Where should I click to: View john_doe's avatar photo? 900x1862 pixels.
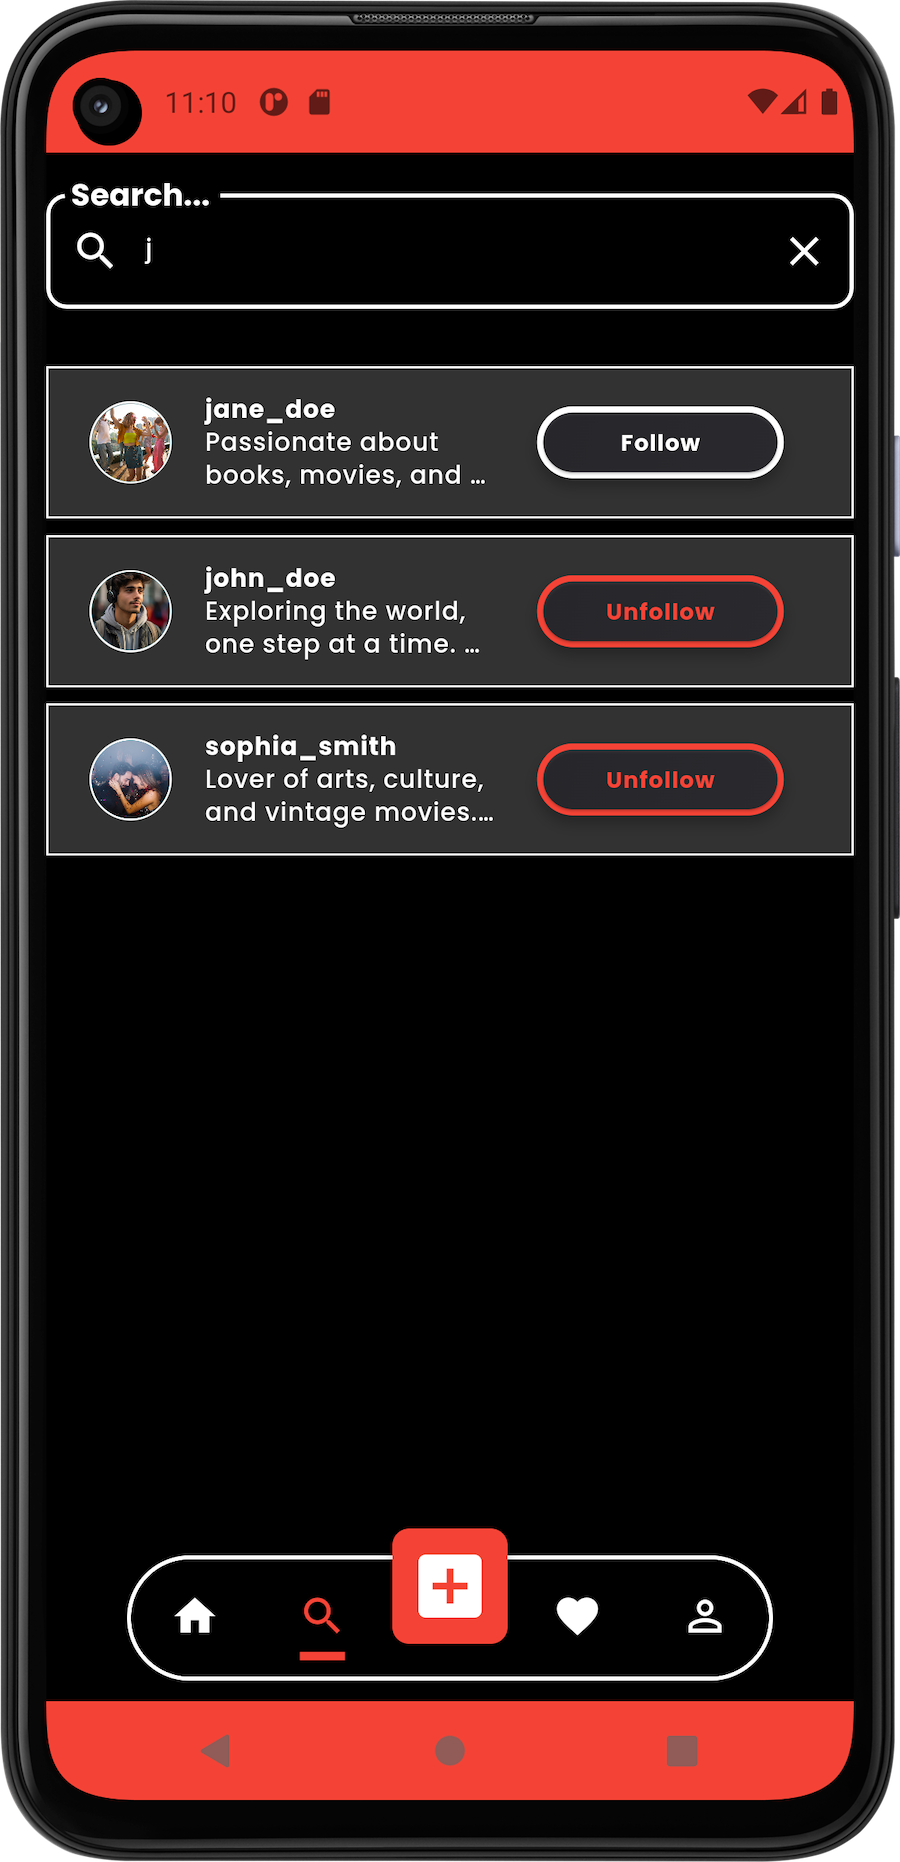131,611
